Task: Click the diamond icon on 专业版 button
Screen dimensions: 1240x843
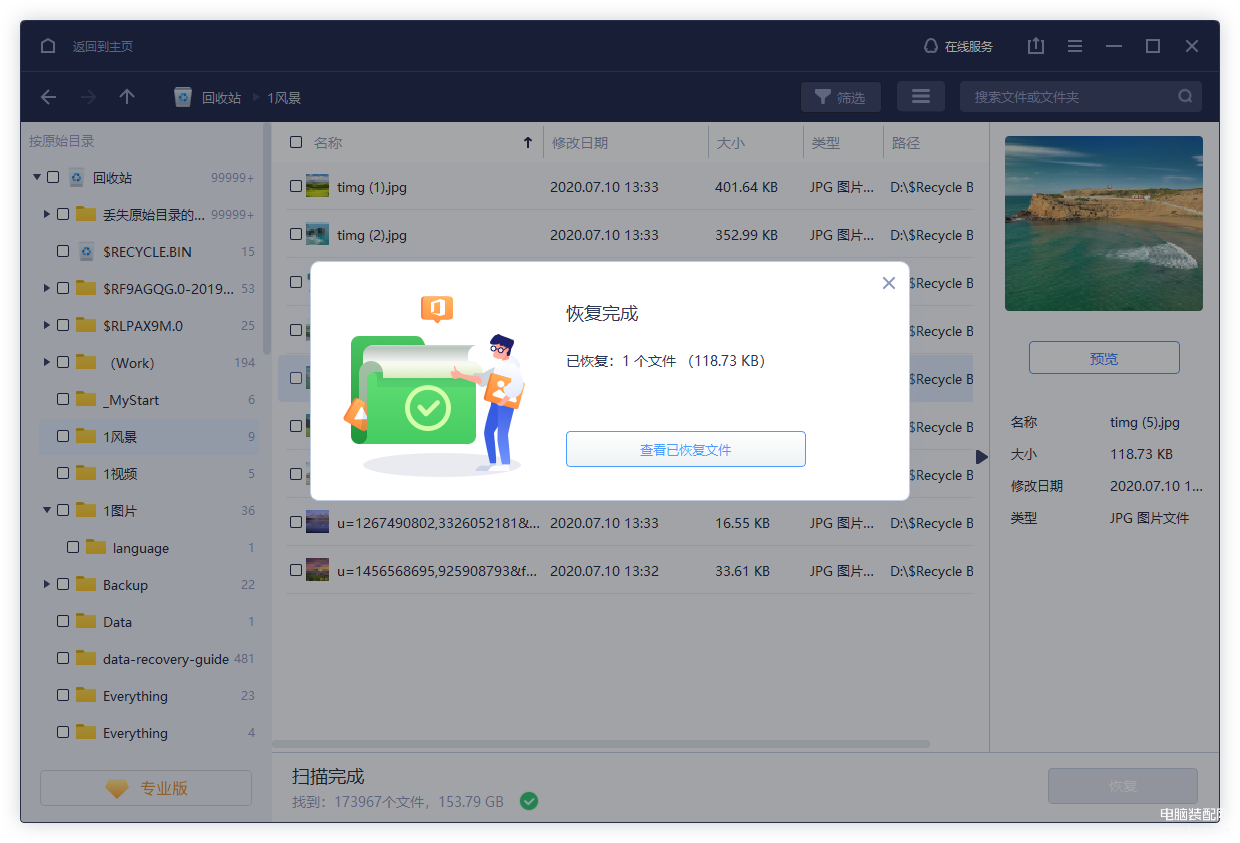Action: [x=117, y=788]
